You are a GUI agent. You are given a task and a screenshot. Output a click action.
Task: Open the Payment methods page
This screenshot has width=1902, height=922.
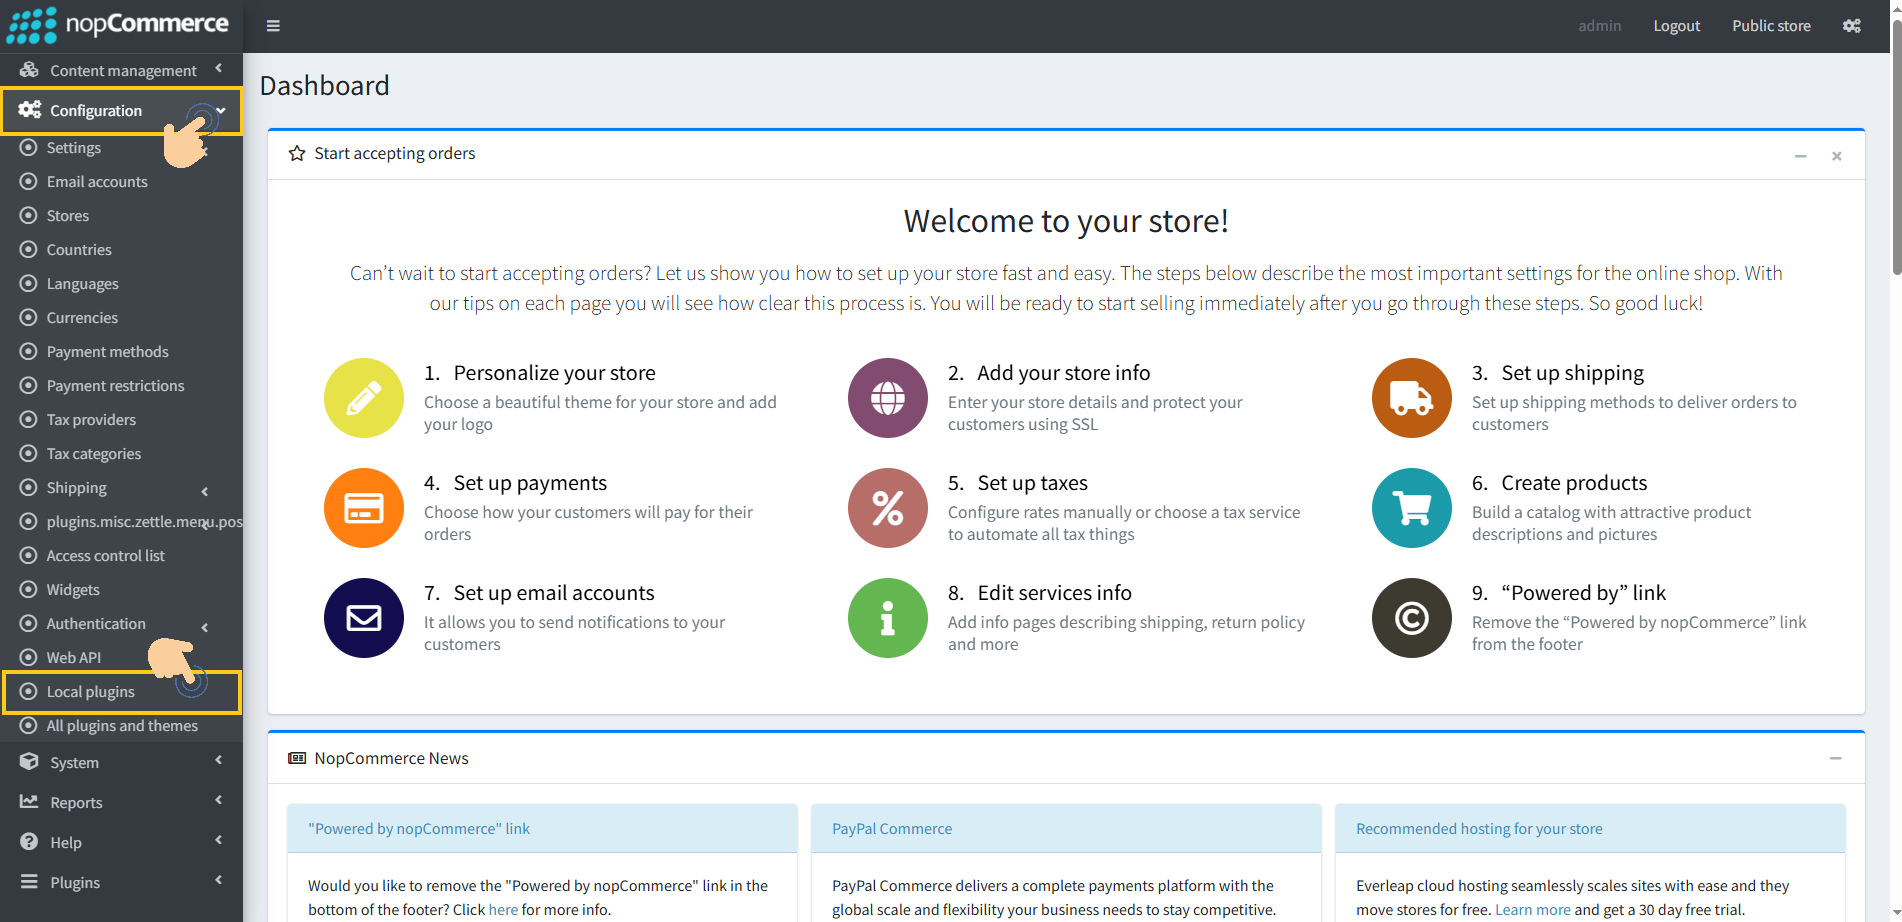click(x=107, y=351)
